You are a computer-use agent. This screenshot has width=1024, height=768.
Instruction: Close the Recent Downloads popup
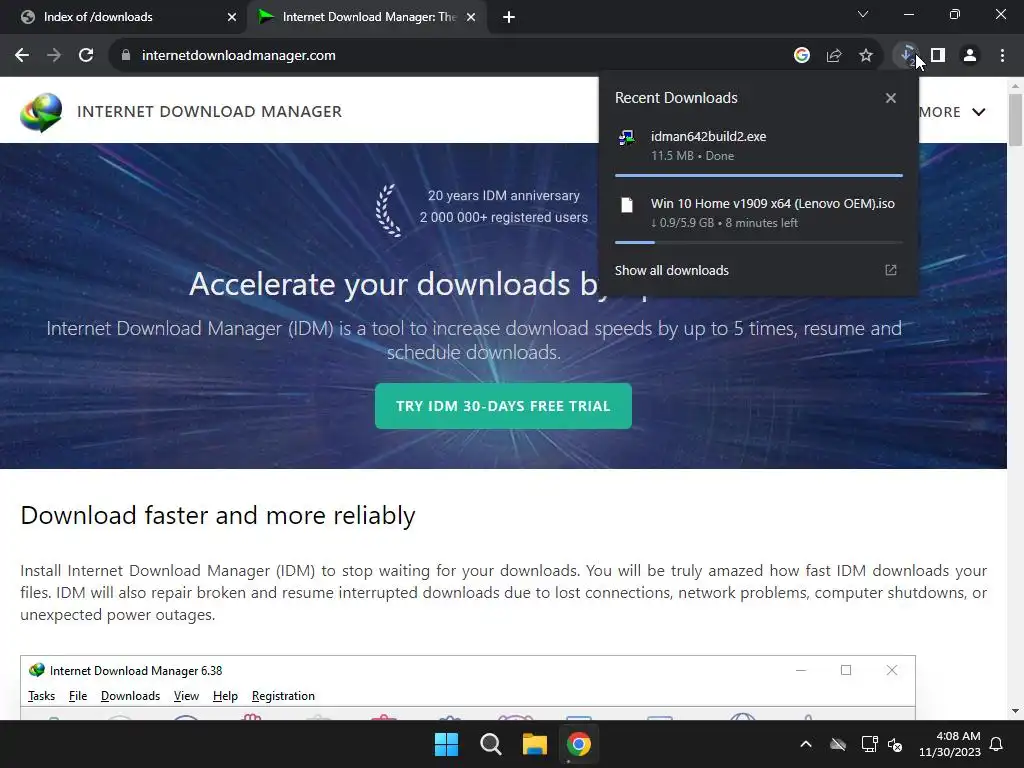click(x=890, y=98)
